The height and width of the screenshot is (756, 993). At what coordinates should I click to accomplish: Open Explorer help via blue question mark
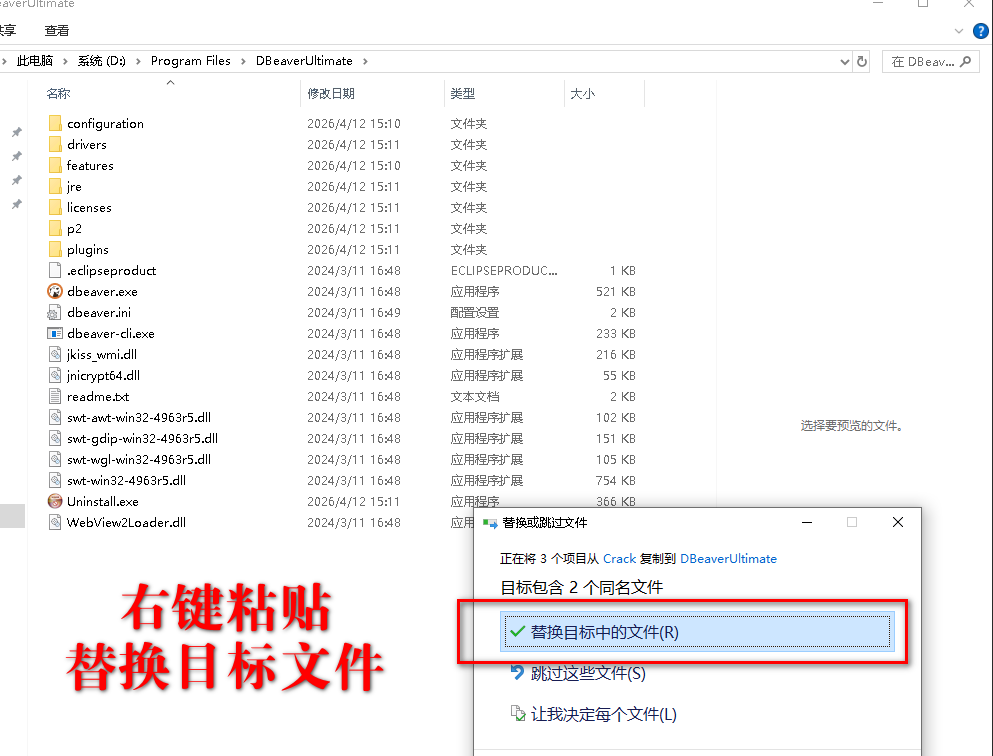pyautogui.click(x=980, y=30)
